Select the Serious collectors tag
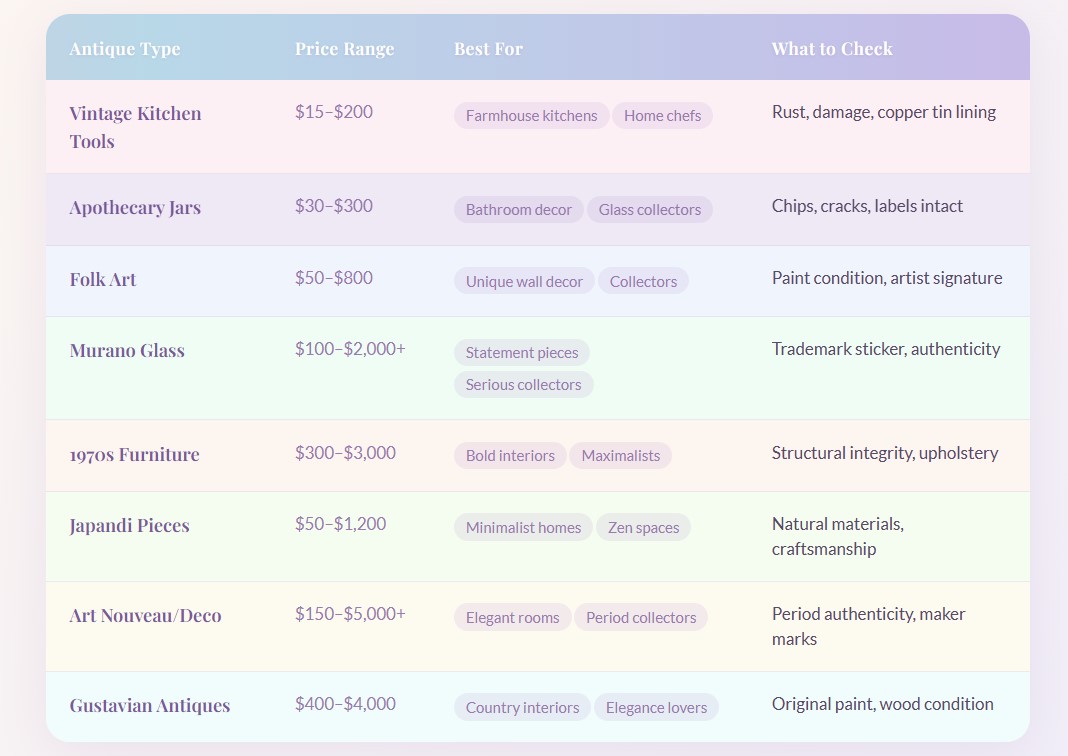 [x=523, y=385]
